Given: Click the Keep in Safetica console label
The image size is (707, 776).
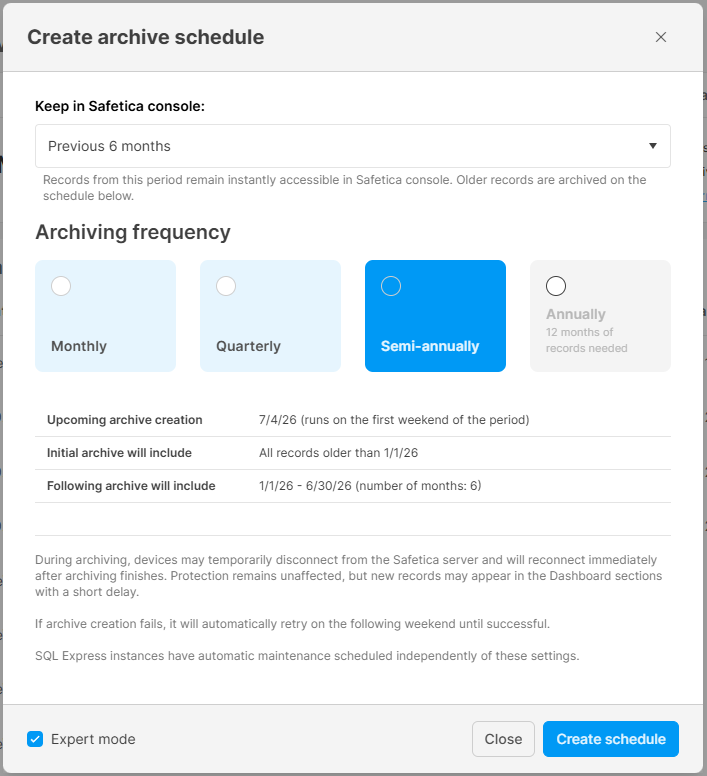Looking at the screenshot, I should point(120,105).
